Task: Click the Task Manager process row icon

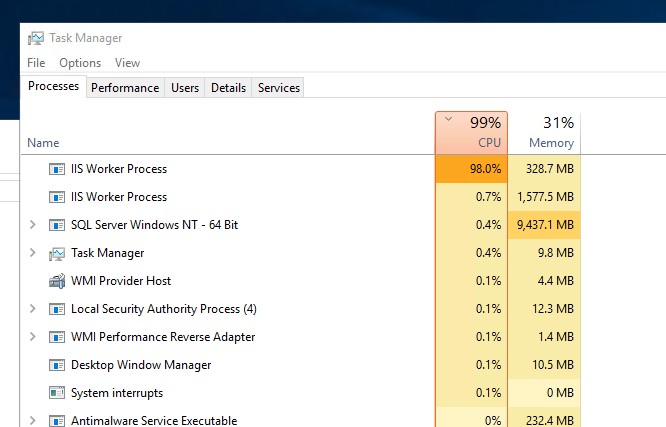Action: point(57,253)
